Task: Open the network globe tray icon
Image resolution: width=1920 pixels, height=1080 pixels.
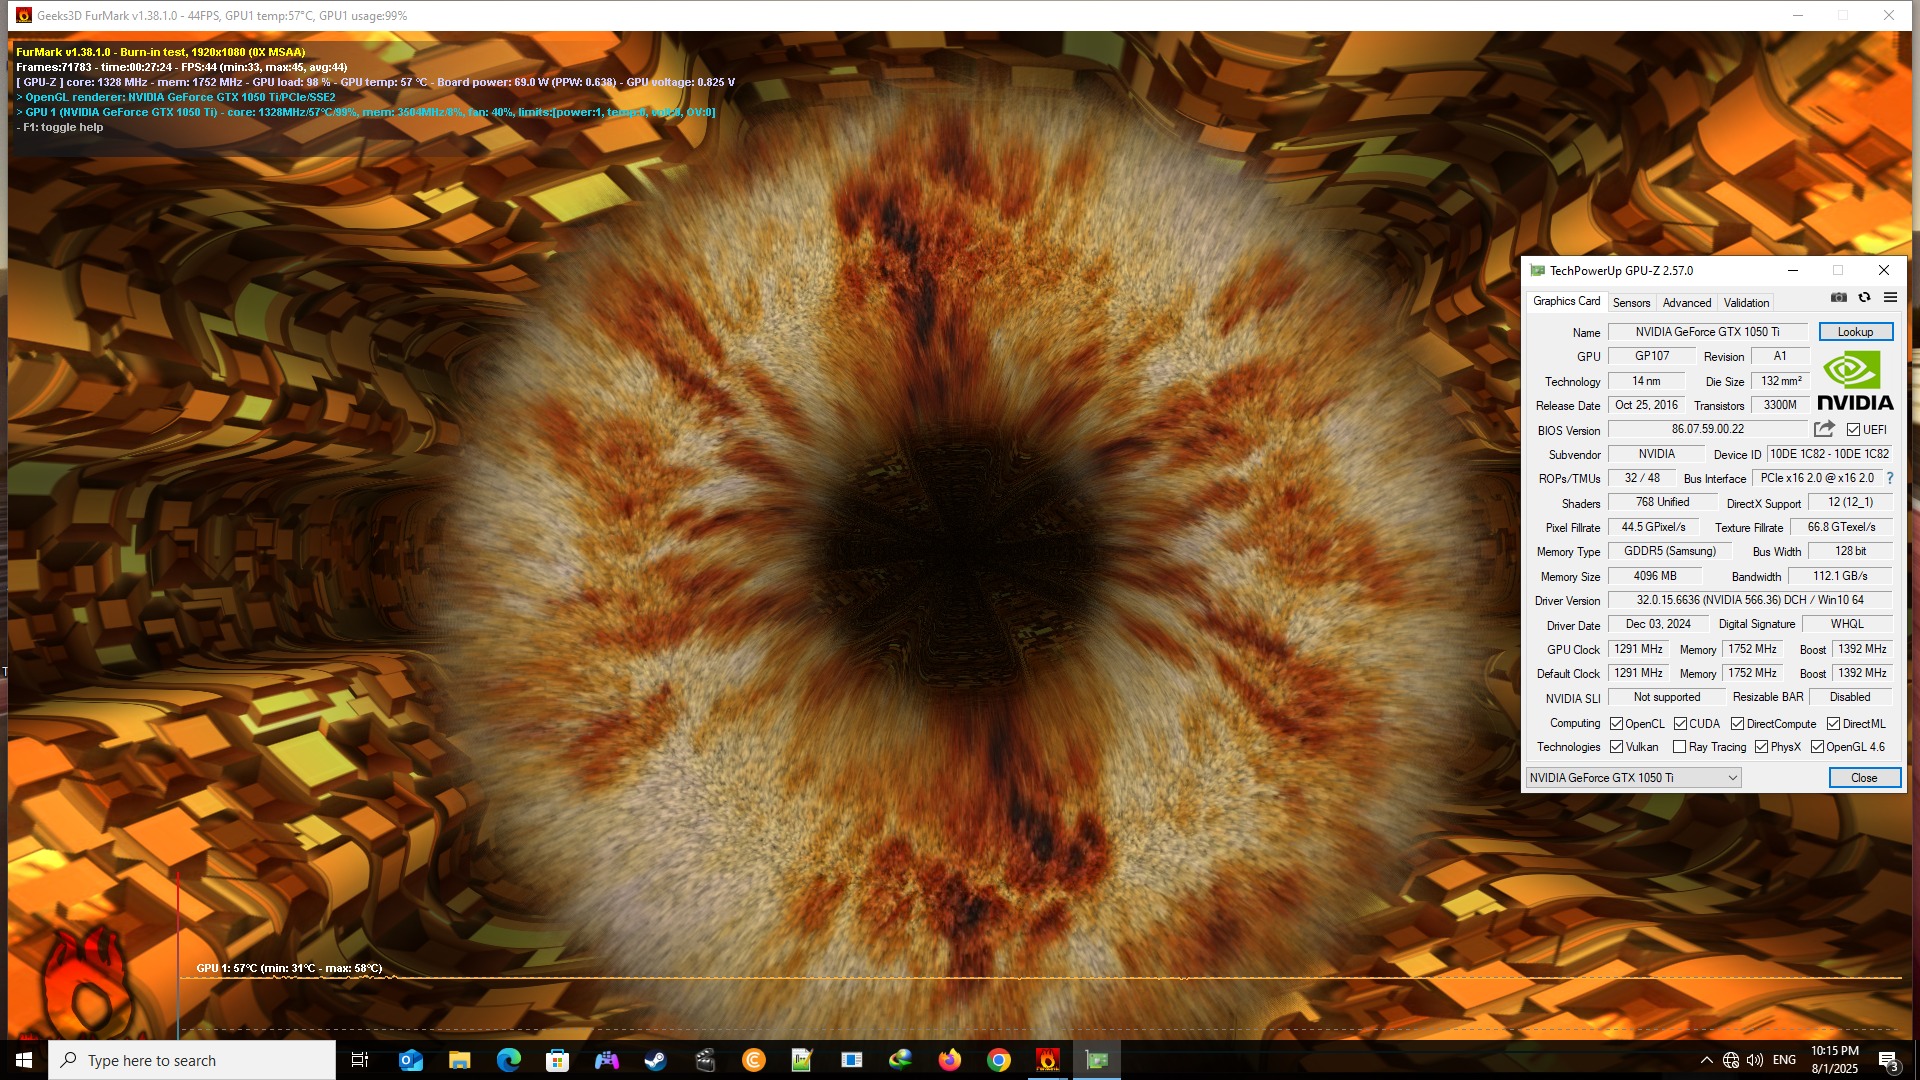Action: pos(1730,1060)
